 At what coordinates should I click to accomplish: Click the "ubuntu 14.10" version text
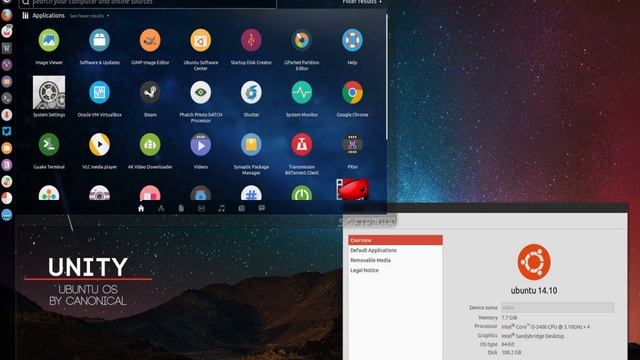click(x=534, y=291)
